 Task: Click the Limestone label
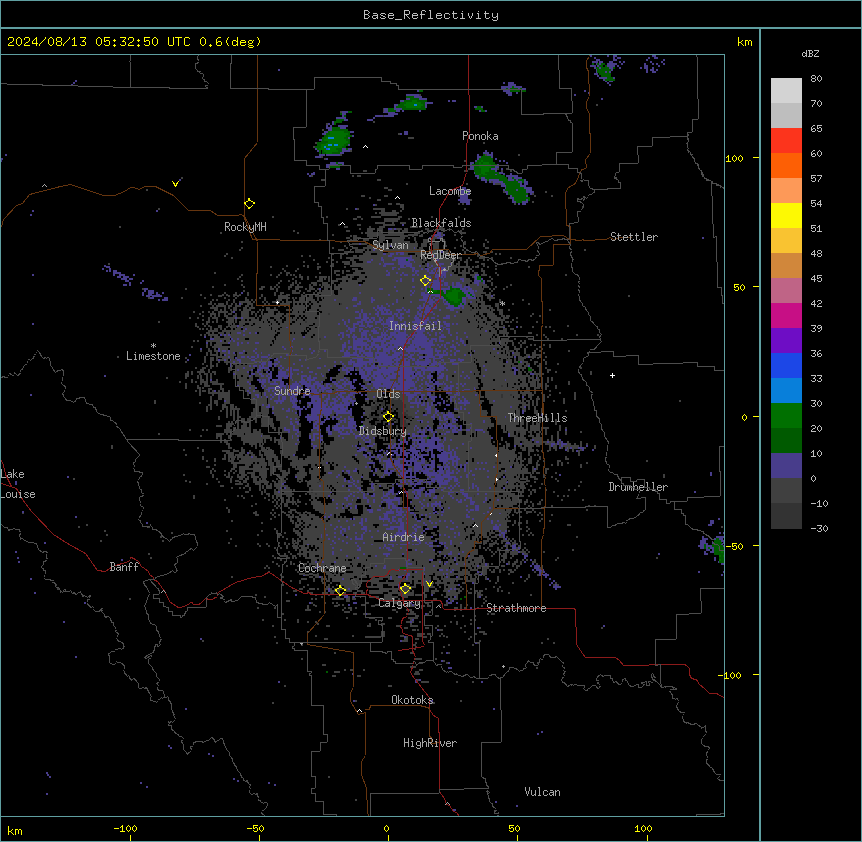pyautogui.click(x=153, y=356)
